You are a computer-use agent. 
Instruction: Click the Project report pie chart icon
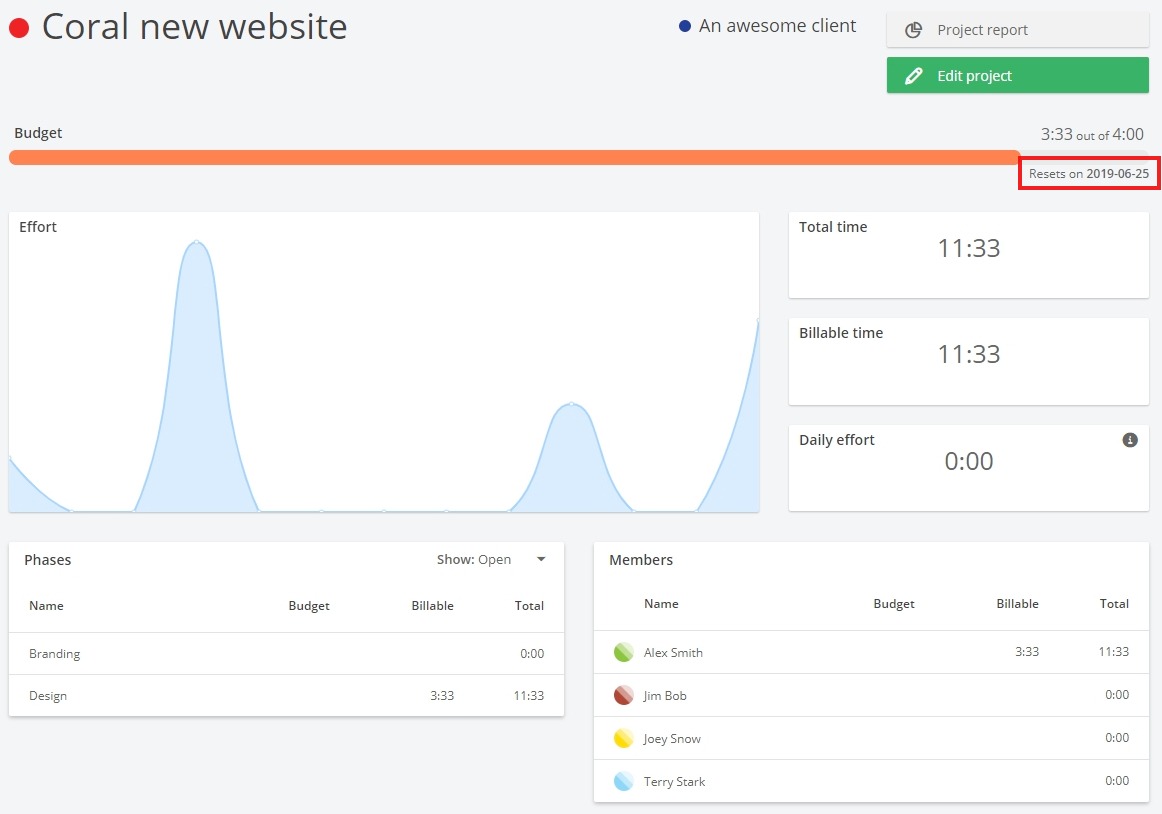(913, 30)
